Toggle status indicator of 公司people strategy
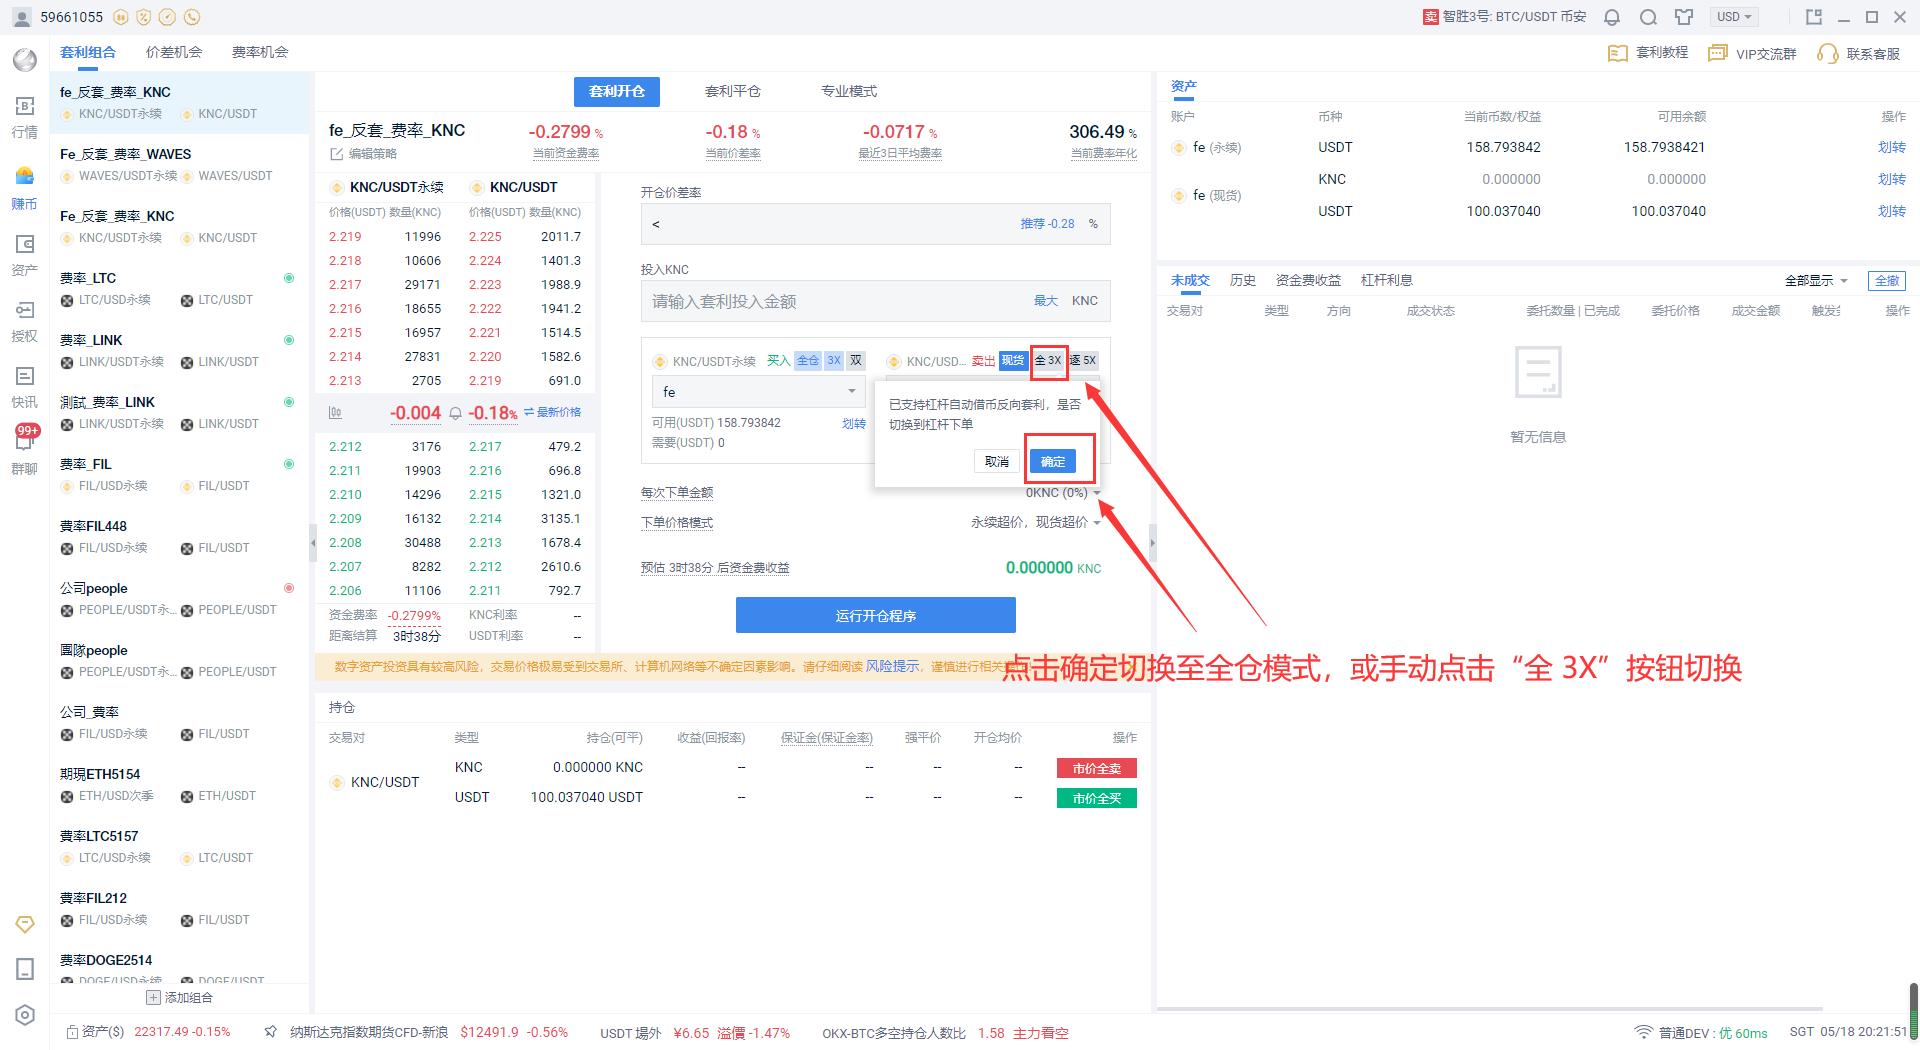 click(x=289, y=588)
